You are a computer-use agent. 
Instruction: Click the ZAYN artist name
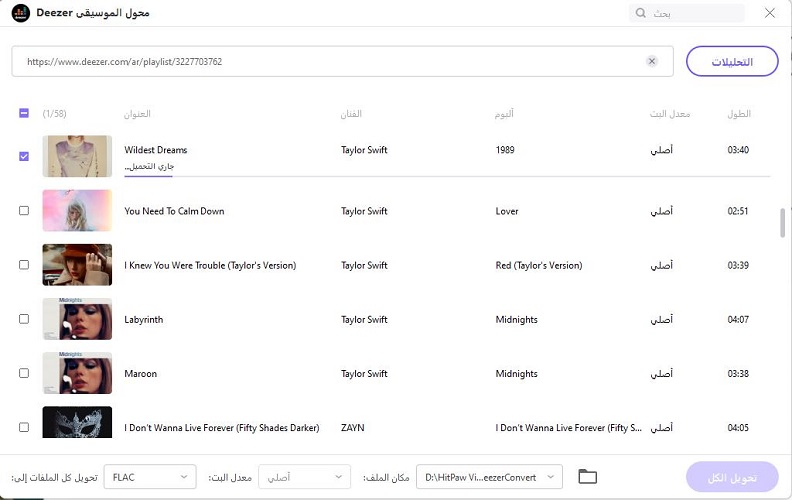coord(353,428)
